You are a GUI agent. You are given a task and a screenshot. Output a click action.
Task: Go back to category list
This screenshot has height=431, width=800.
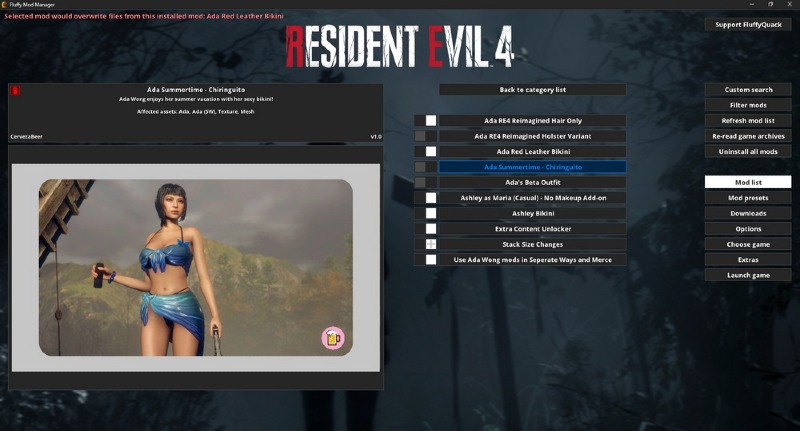point(533,90)
